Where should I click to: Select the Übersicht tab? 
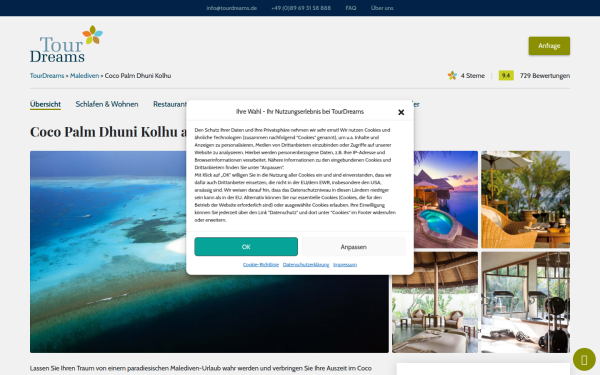point(45,104)
